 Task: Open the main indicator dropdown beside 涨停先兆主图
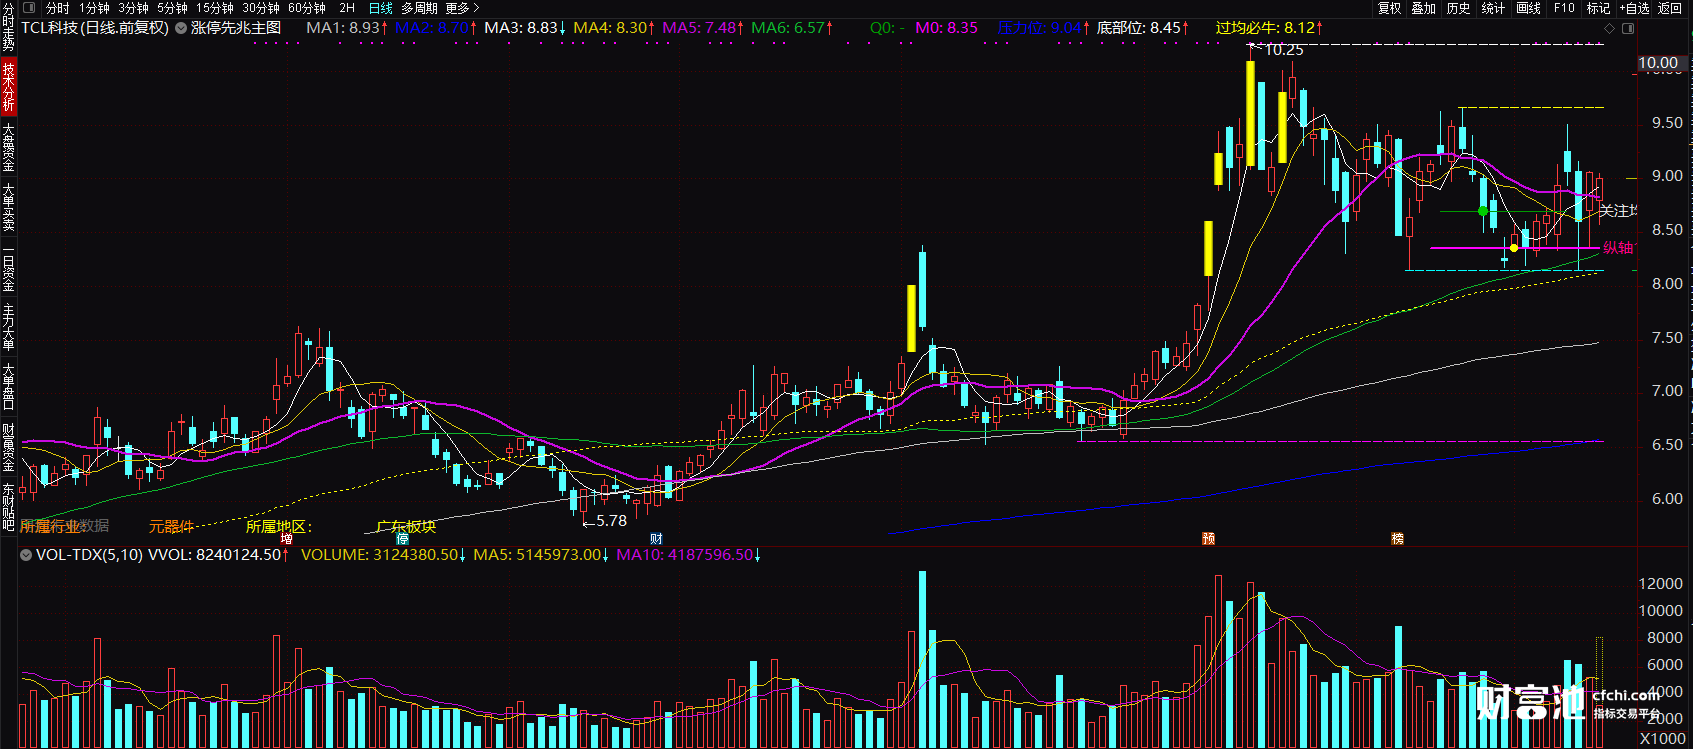pyautogui.click(x=181, y=28)
